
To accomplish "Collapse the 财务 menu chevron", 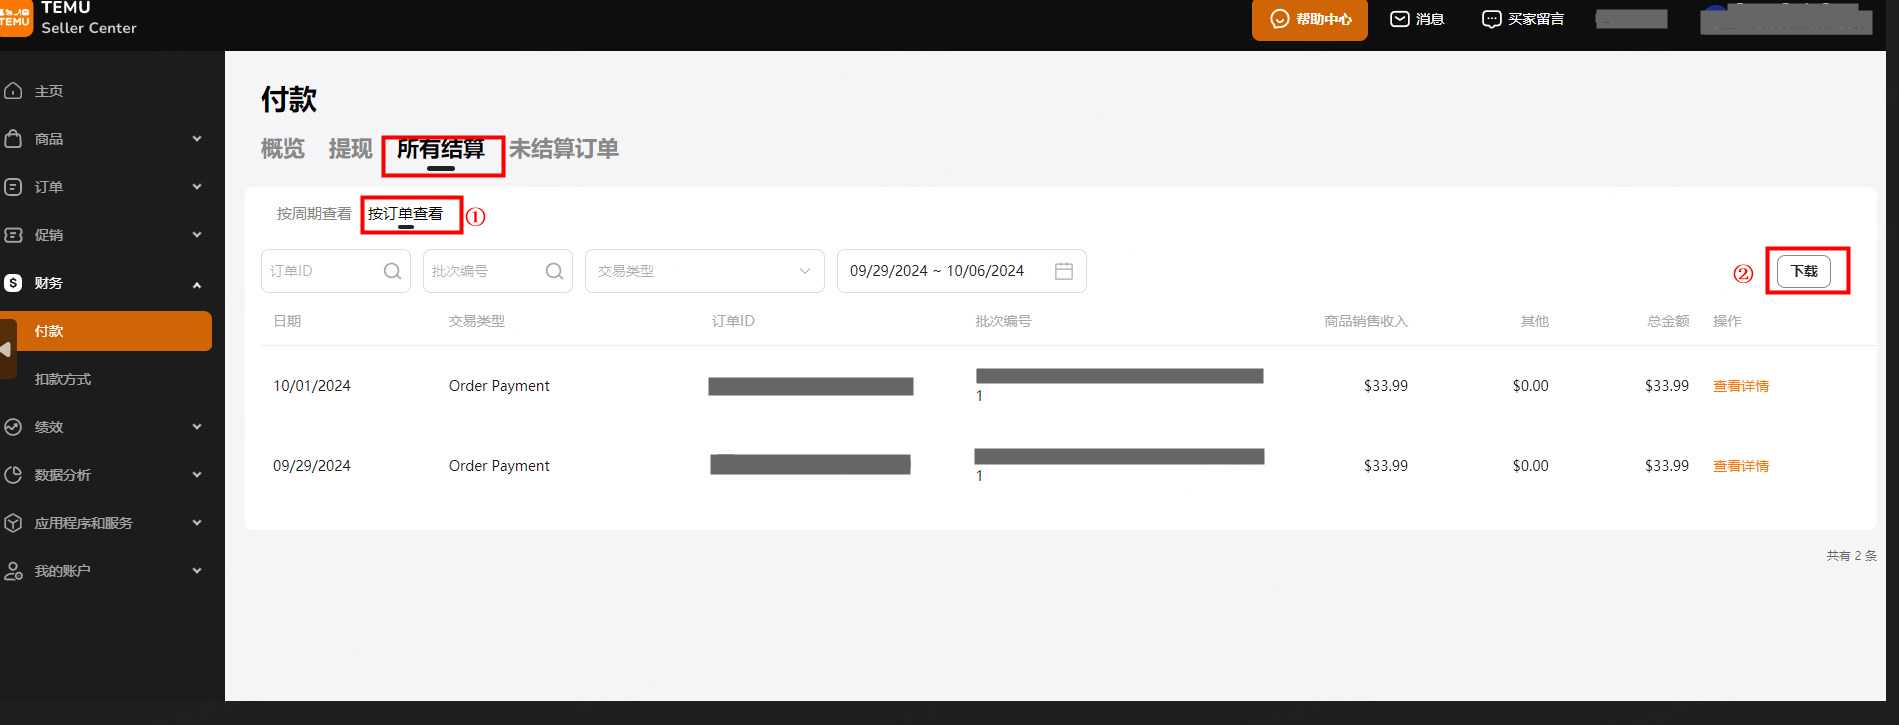I will [x=197, y=284].
